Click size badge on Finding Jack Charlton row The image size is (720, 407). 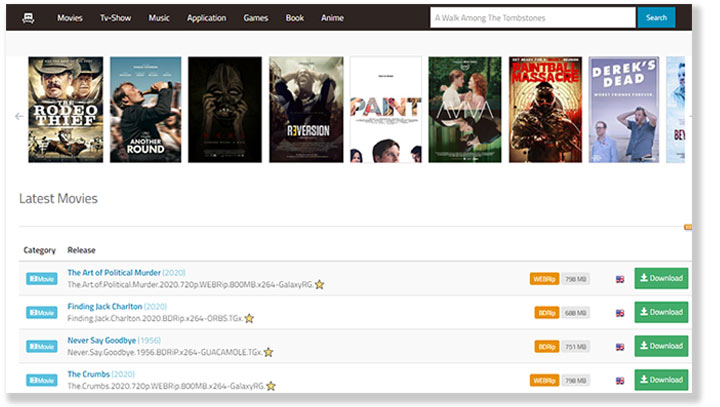(x=576, y=313)
